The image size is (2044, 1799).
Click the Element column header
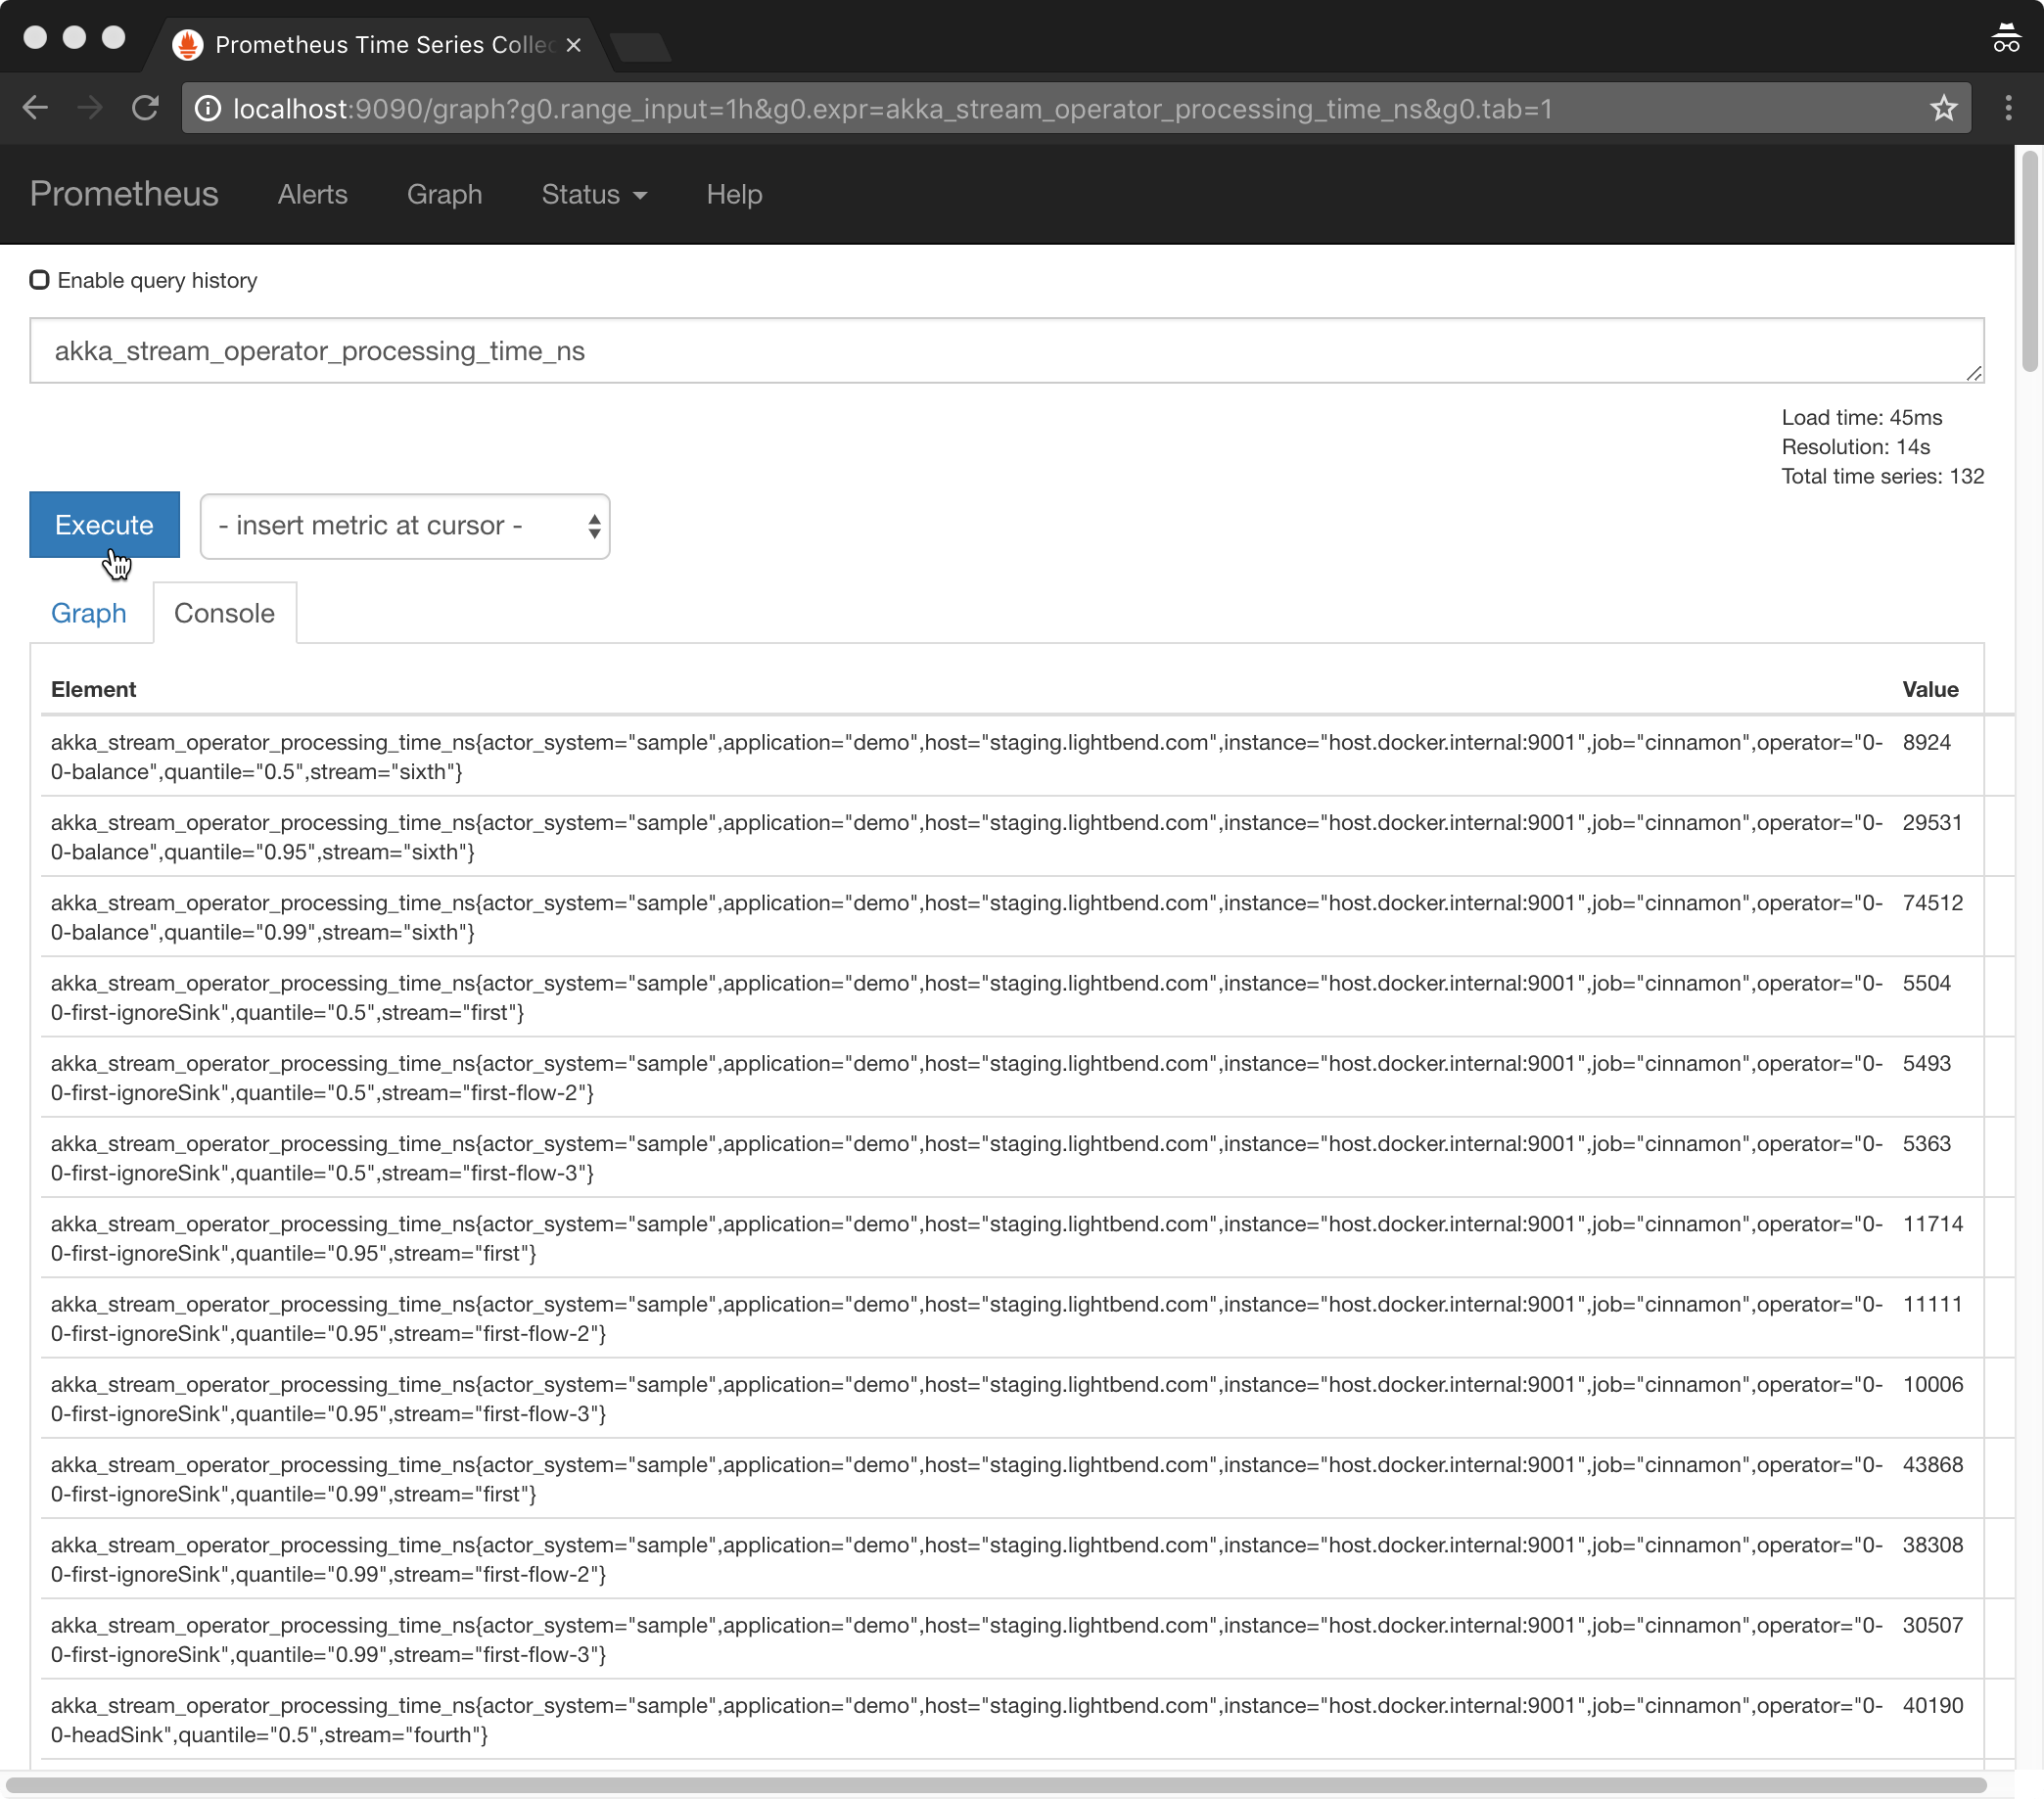(93, 689)
